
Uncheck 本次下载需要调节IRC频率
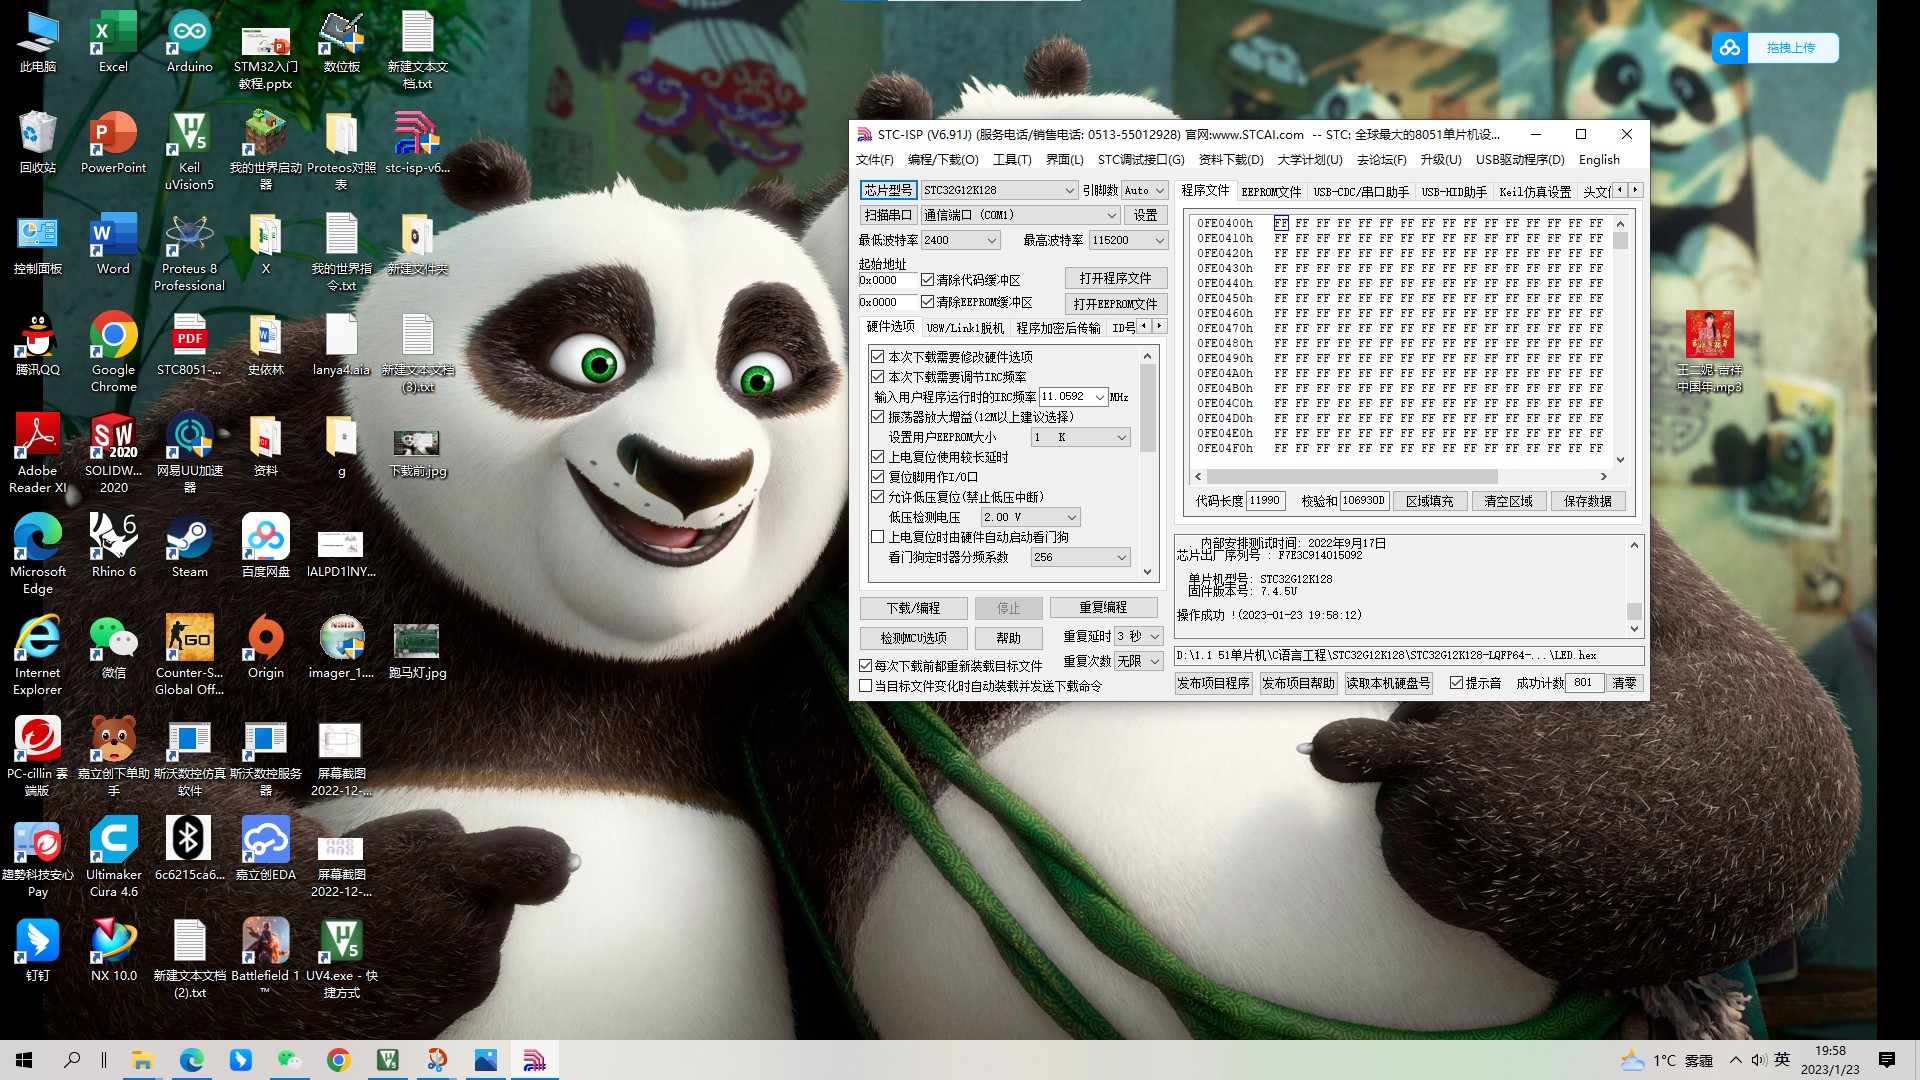pyautogui.click(x=877, y=377)
